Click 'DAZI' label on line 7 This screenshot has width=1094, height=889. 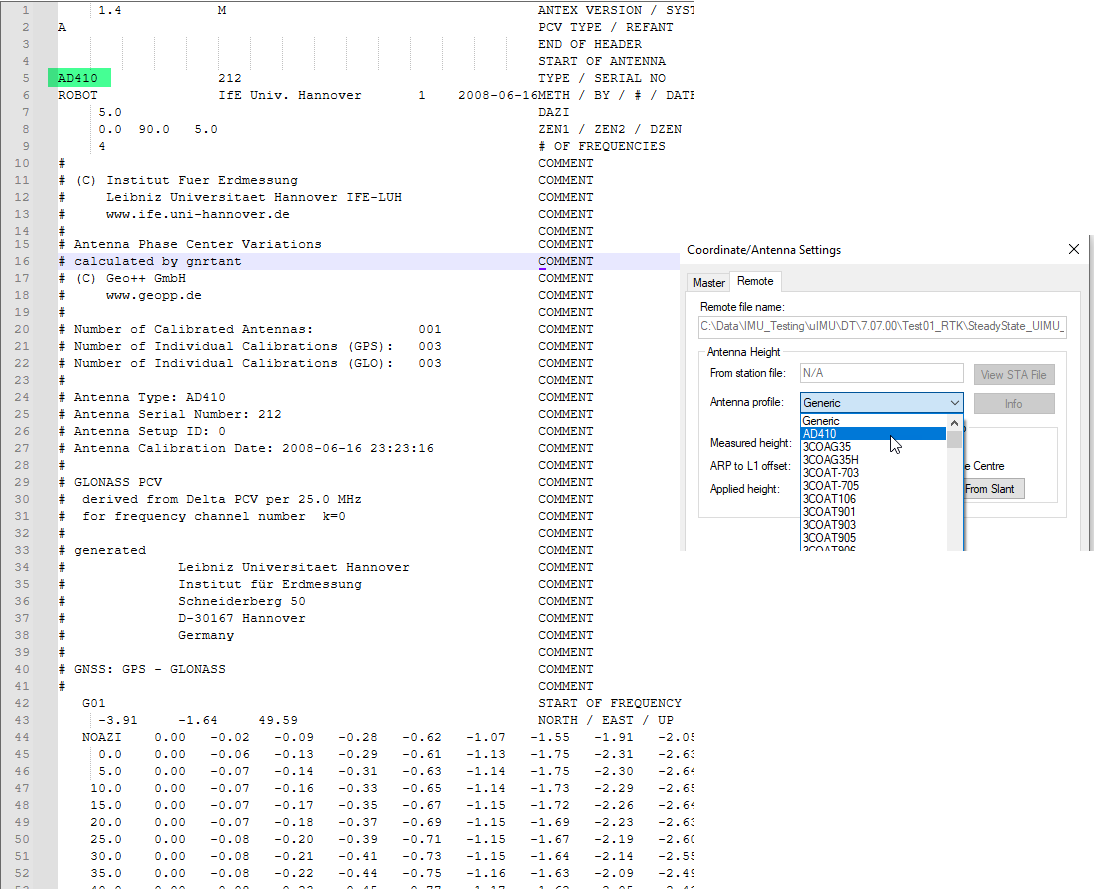click(554, 112)
